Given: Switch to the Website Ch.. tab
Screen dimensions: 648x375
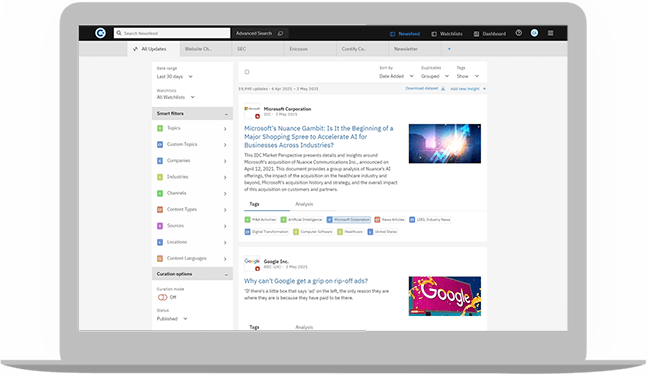Looking at the screenshot, I should [x=205, y=49].
